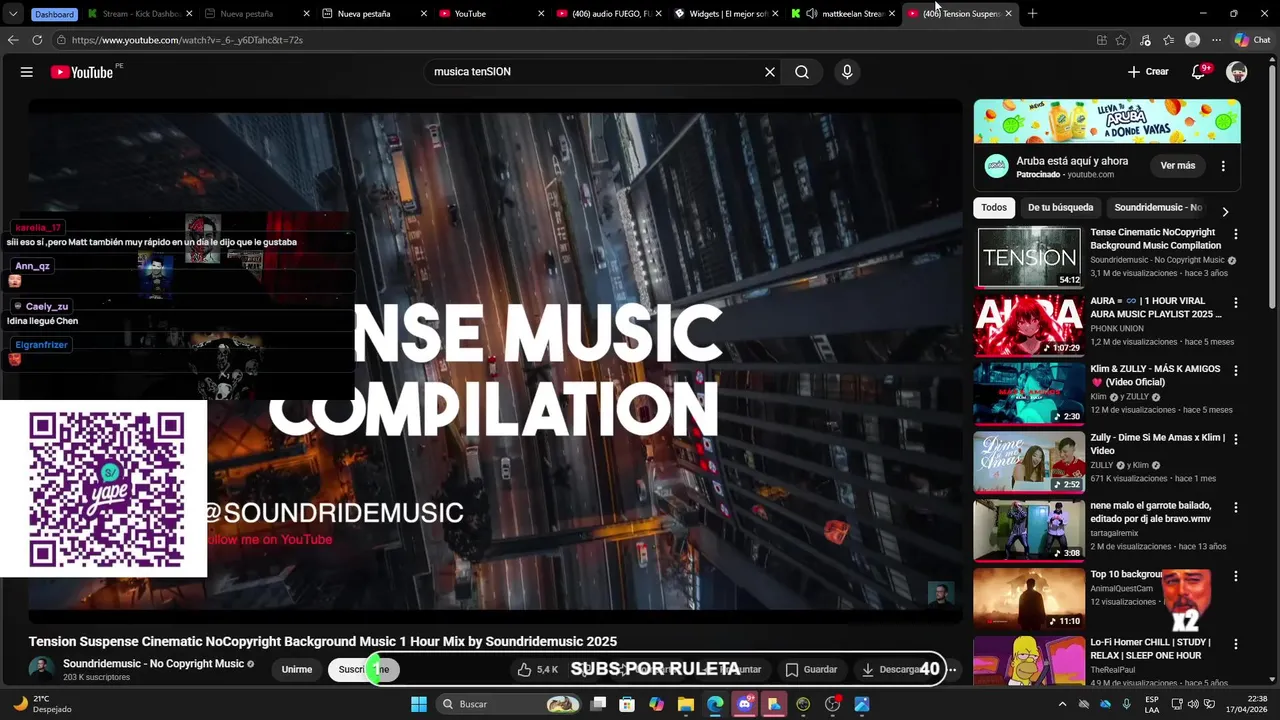Click the taskbar Buscar search box
The image size is (1280, 720).
point(509,704)
